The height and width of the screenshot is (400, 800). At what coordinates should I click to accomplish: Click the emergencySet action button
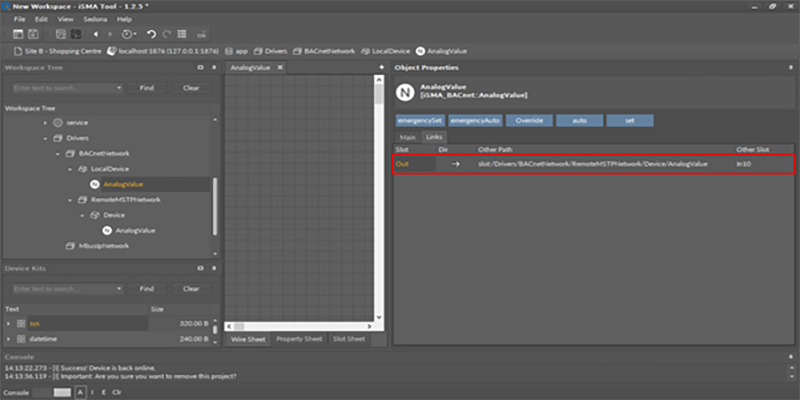[x=420, y=121]
